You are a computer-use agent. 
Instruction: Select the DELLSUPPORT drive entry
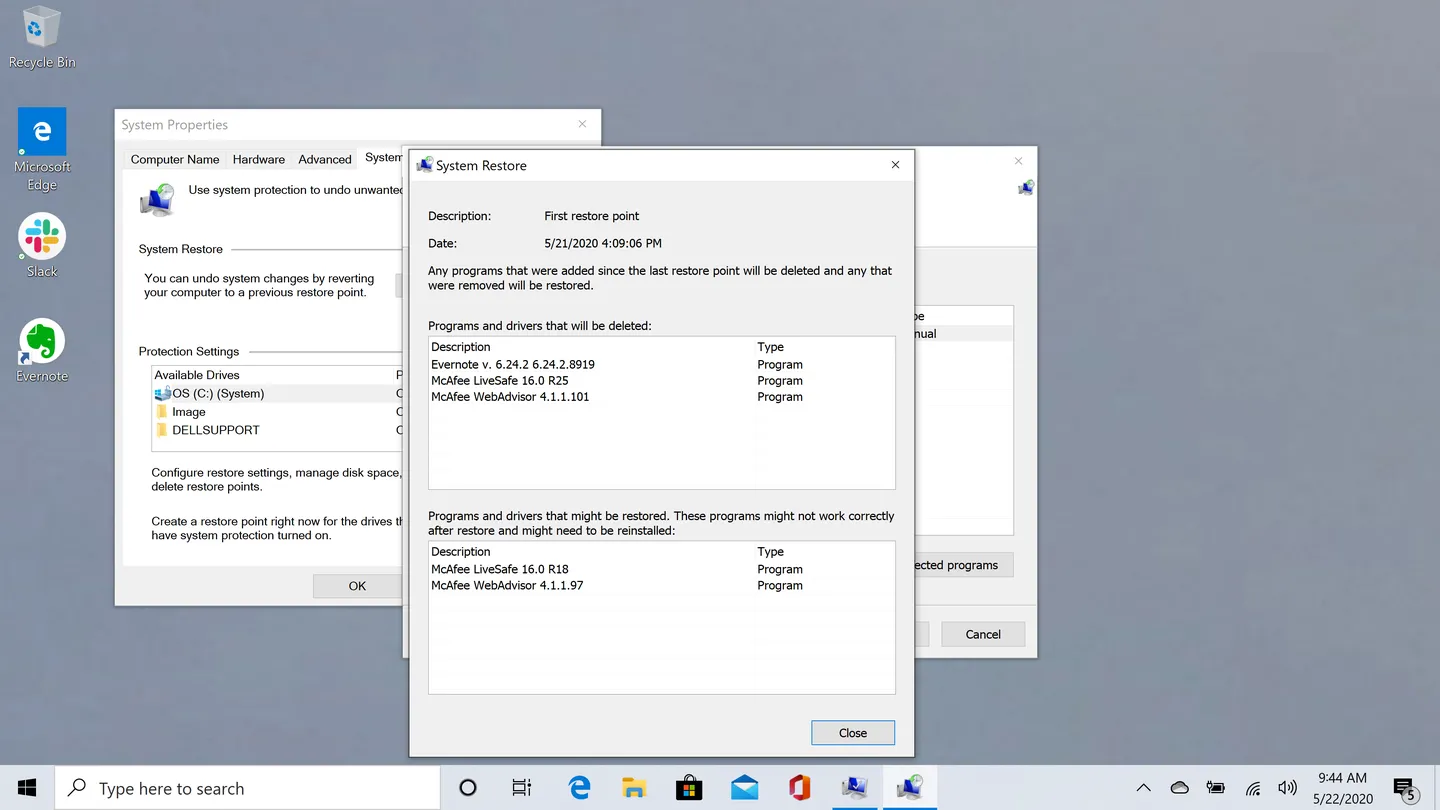coord(278,430)
